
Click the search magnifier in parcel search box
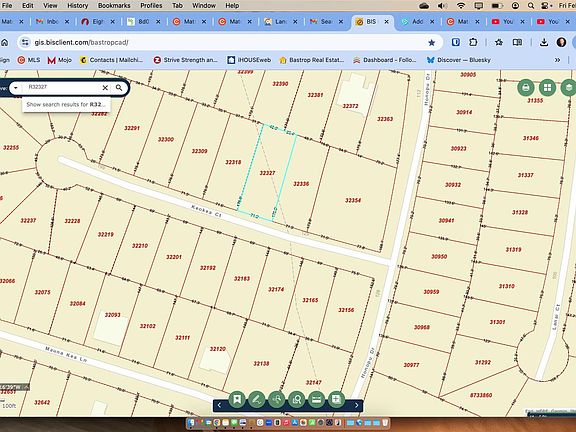pos(119,88)
